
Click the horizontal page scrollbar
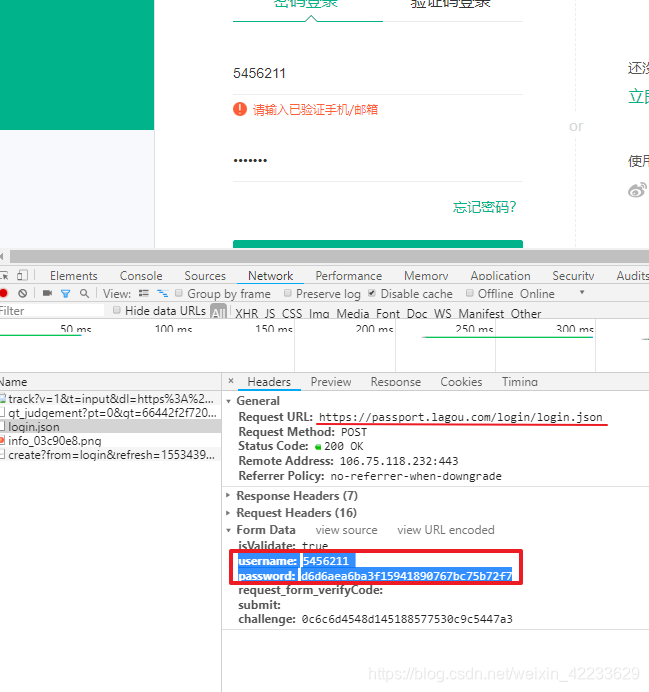pyautogui.click(x=329, y=256)
